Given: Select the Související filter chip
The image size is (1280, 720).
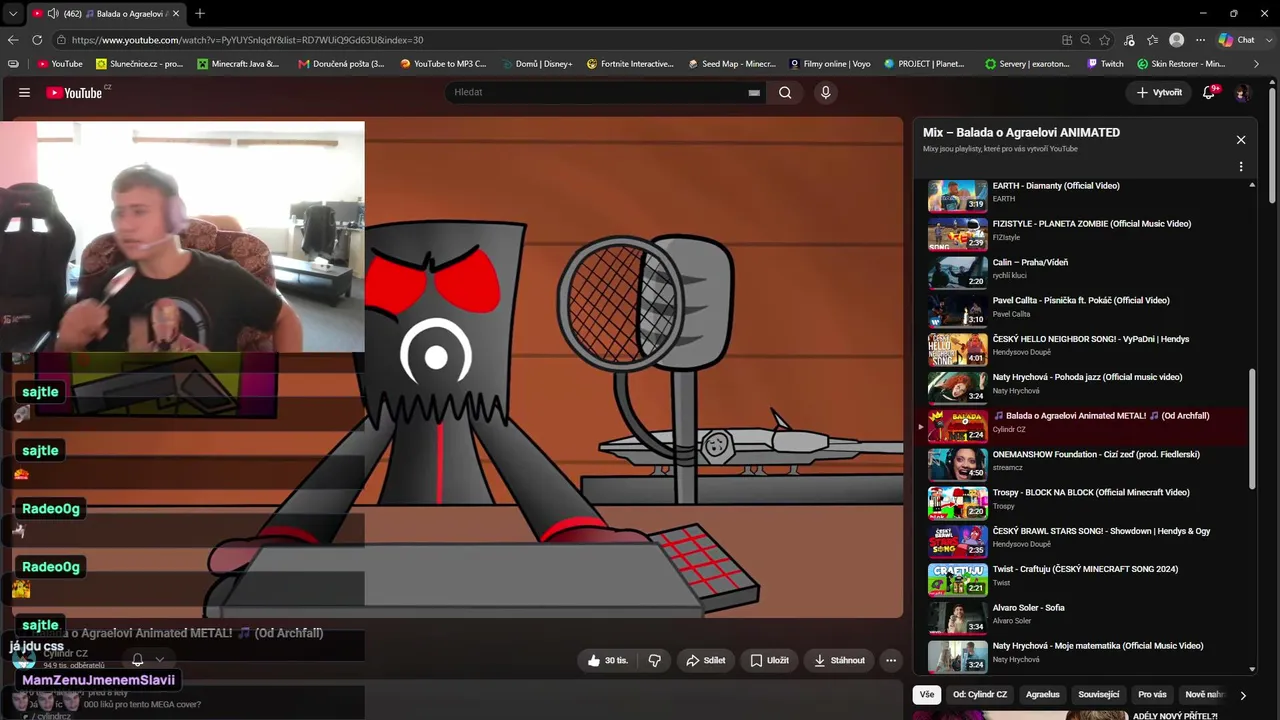Looking at the screenshot, I should coord(1099,695).
